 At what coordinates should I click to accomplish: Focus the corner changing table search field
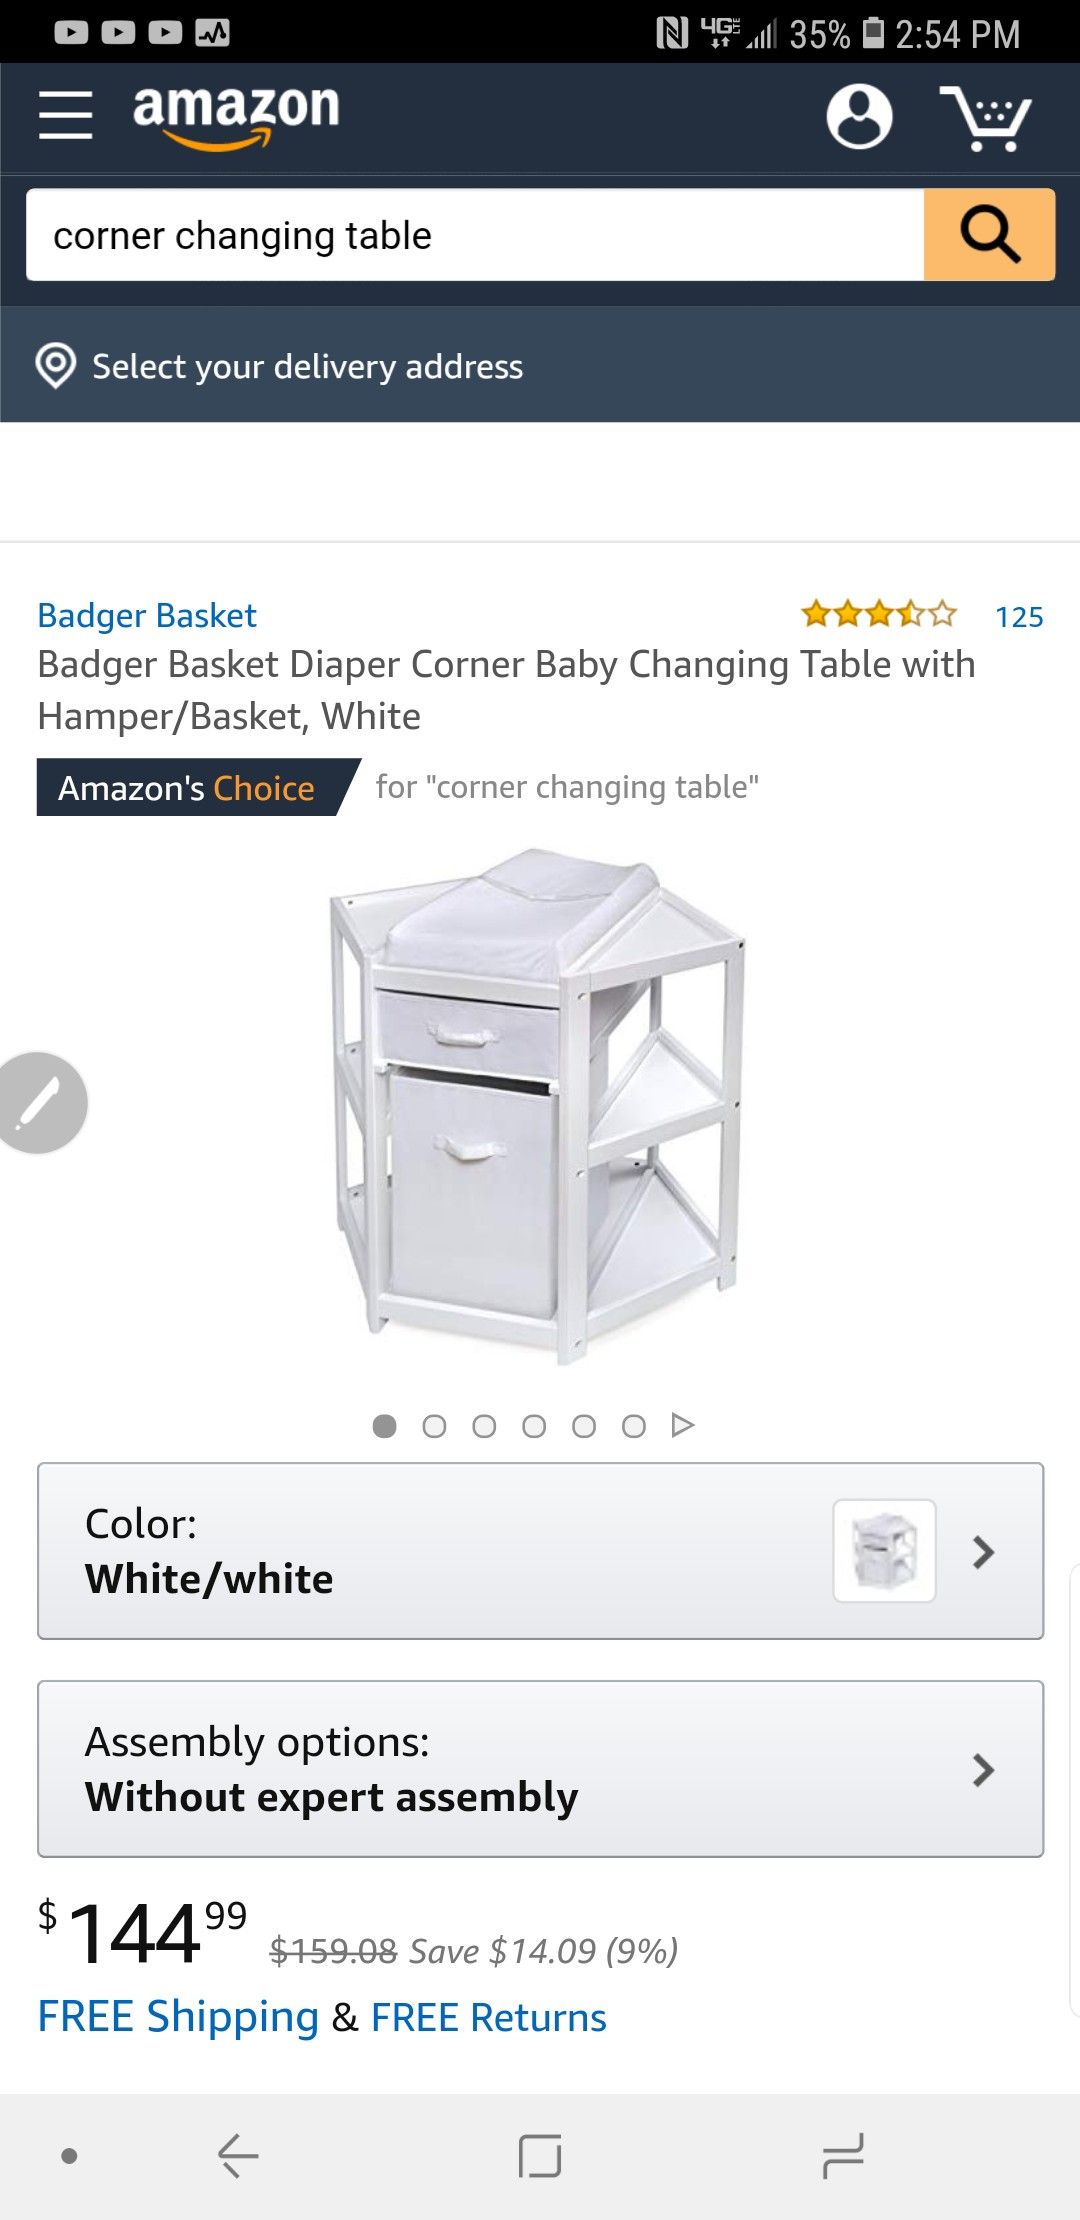pos(475,235)
